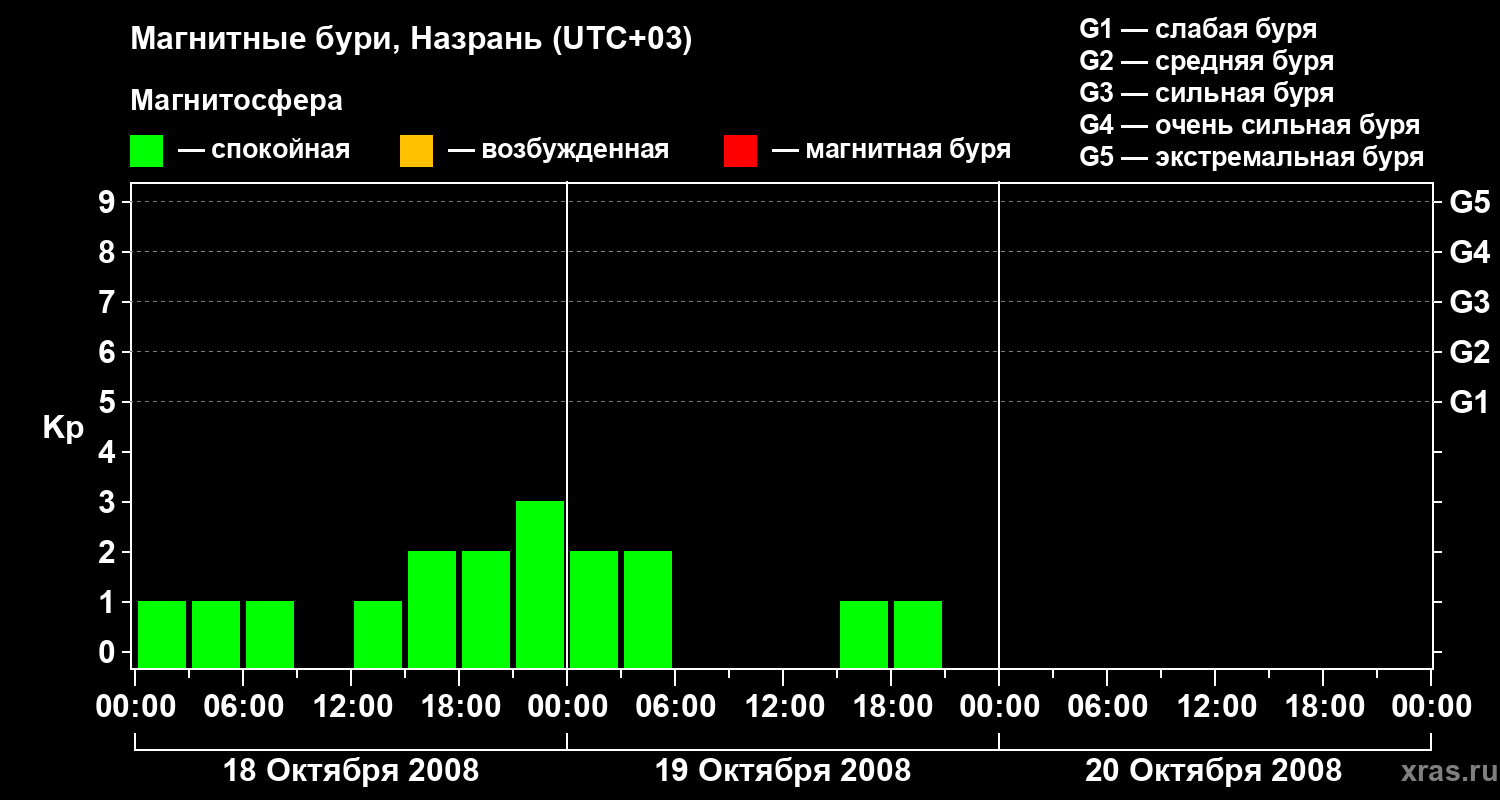Image resolution: width=1500 pixels, height=800 pixels.
Task: Click the Kp 1 bar for 15:00–18:00 on 19 October
Action: click(864, 634)
